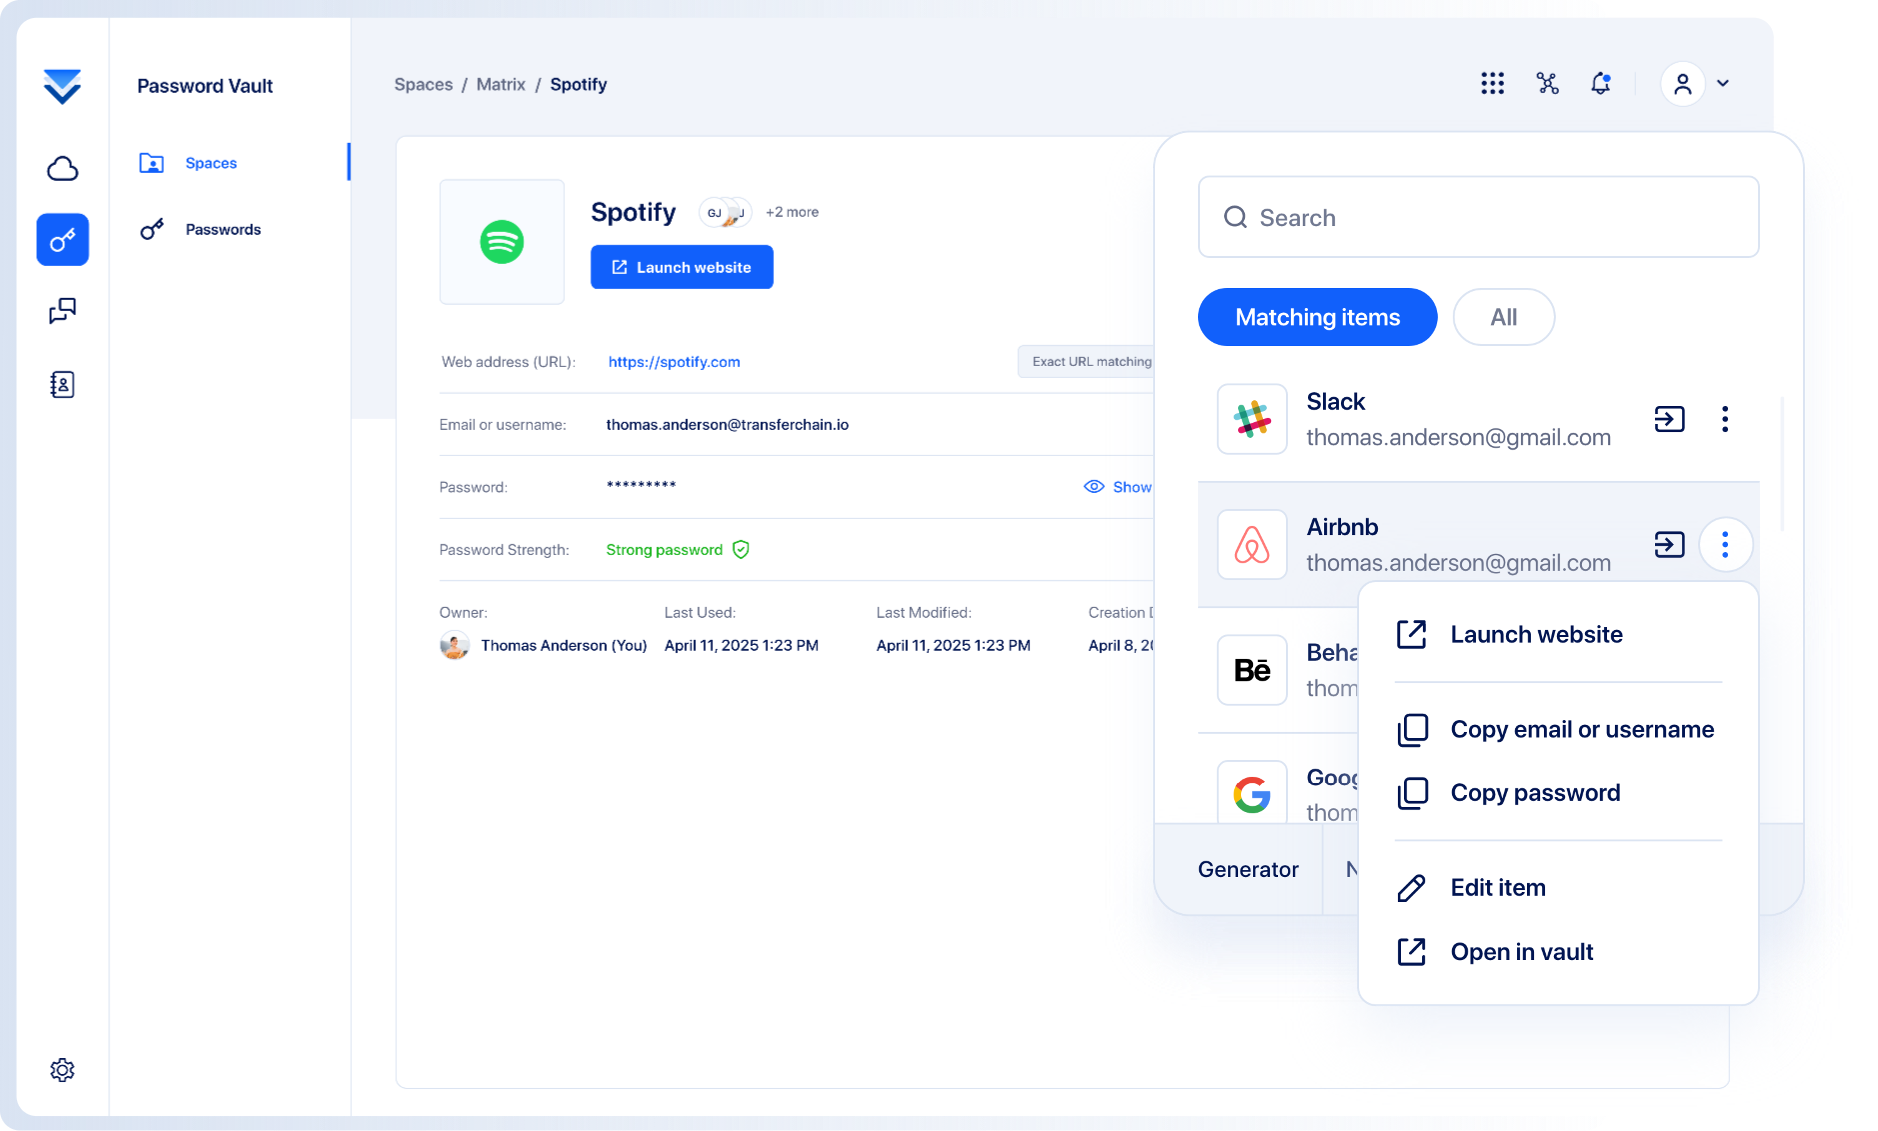This screenshot has height=1131, width=1878.
Task: Click the blue Launch website button
Action: [x=682, y=267]
